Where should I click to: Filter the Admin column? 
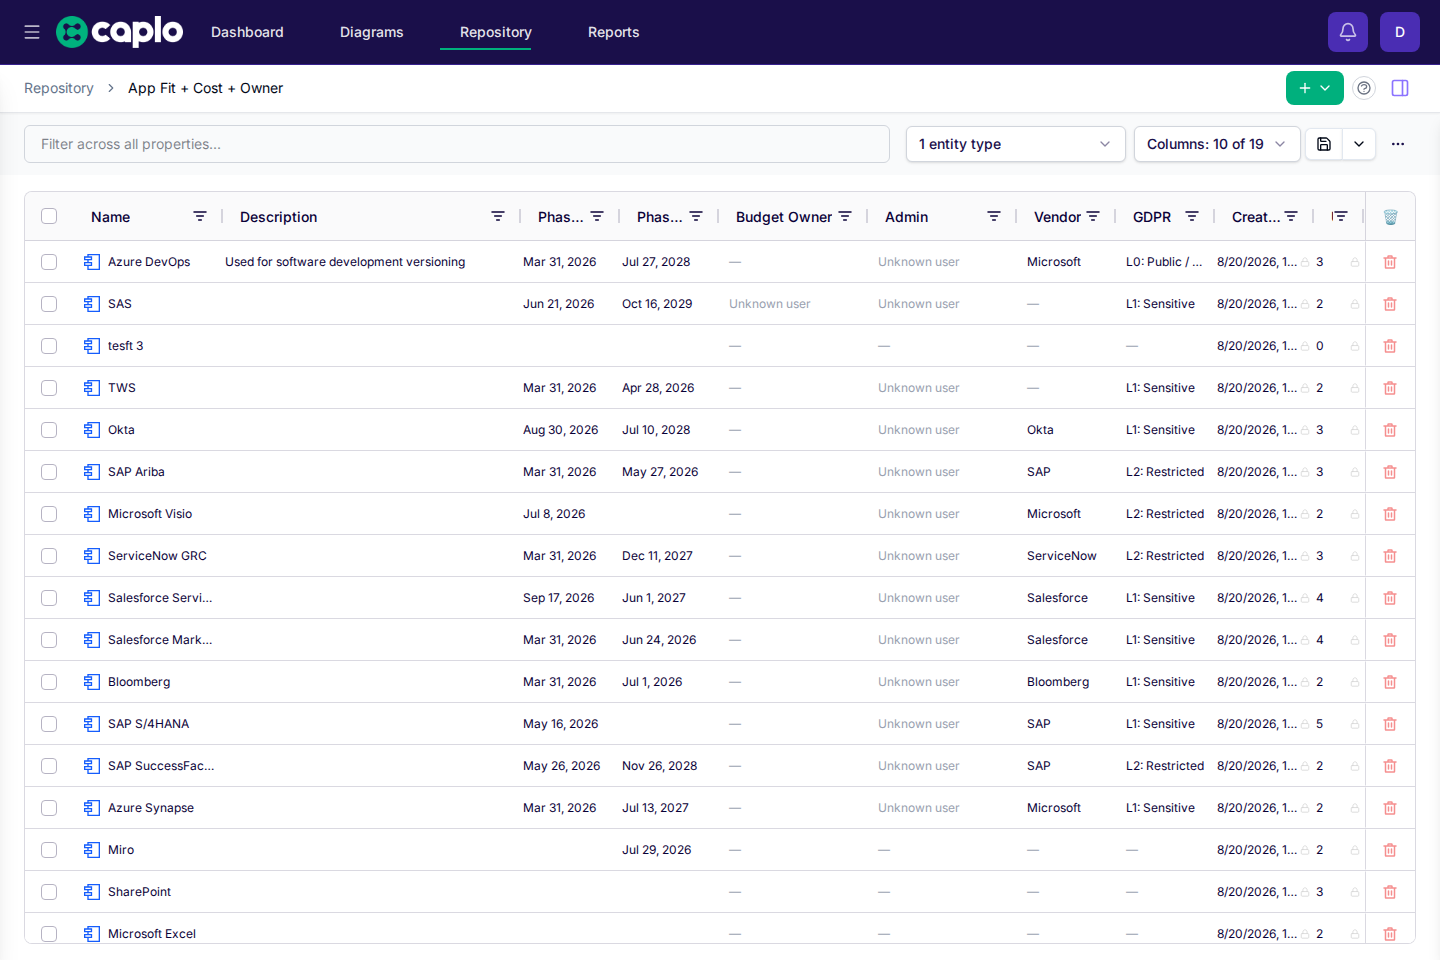[994, 217]
